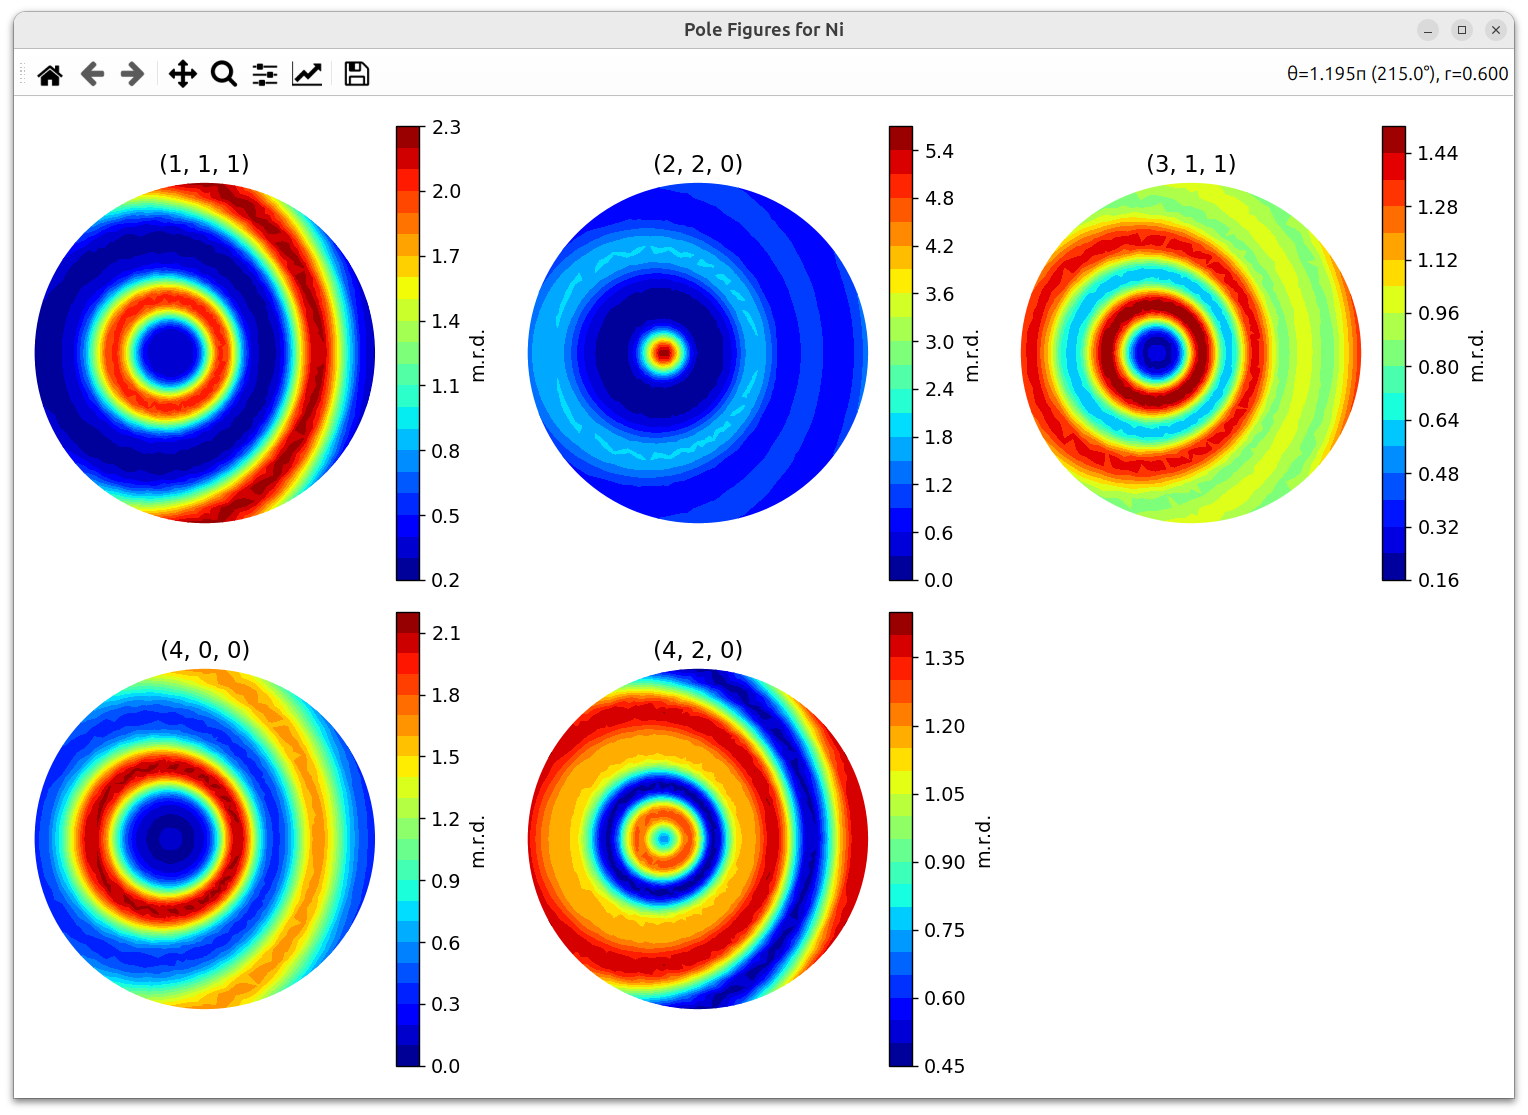Click the 'Pole Figures for Ni' window title
The width and height of the screenshot is (1528, 1115).
coord(764,30)
